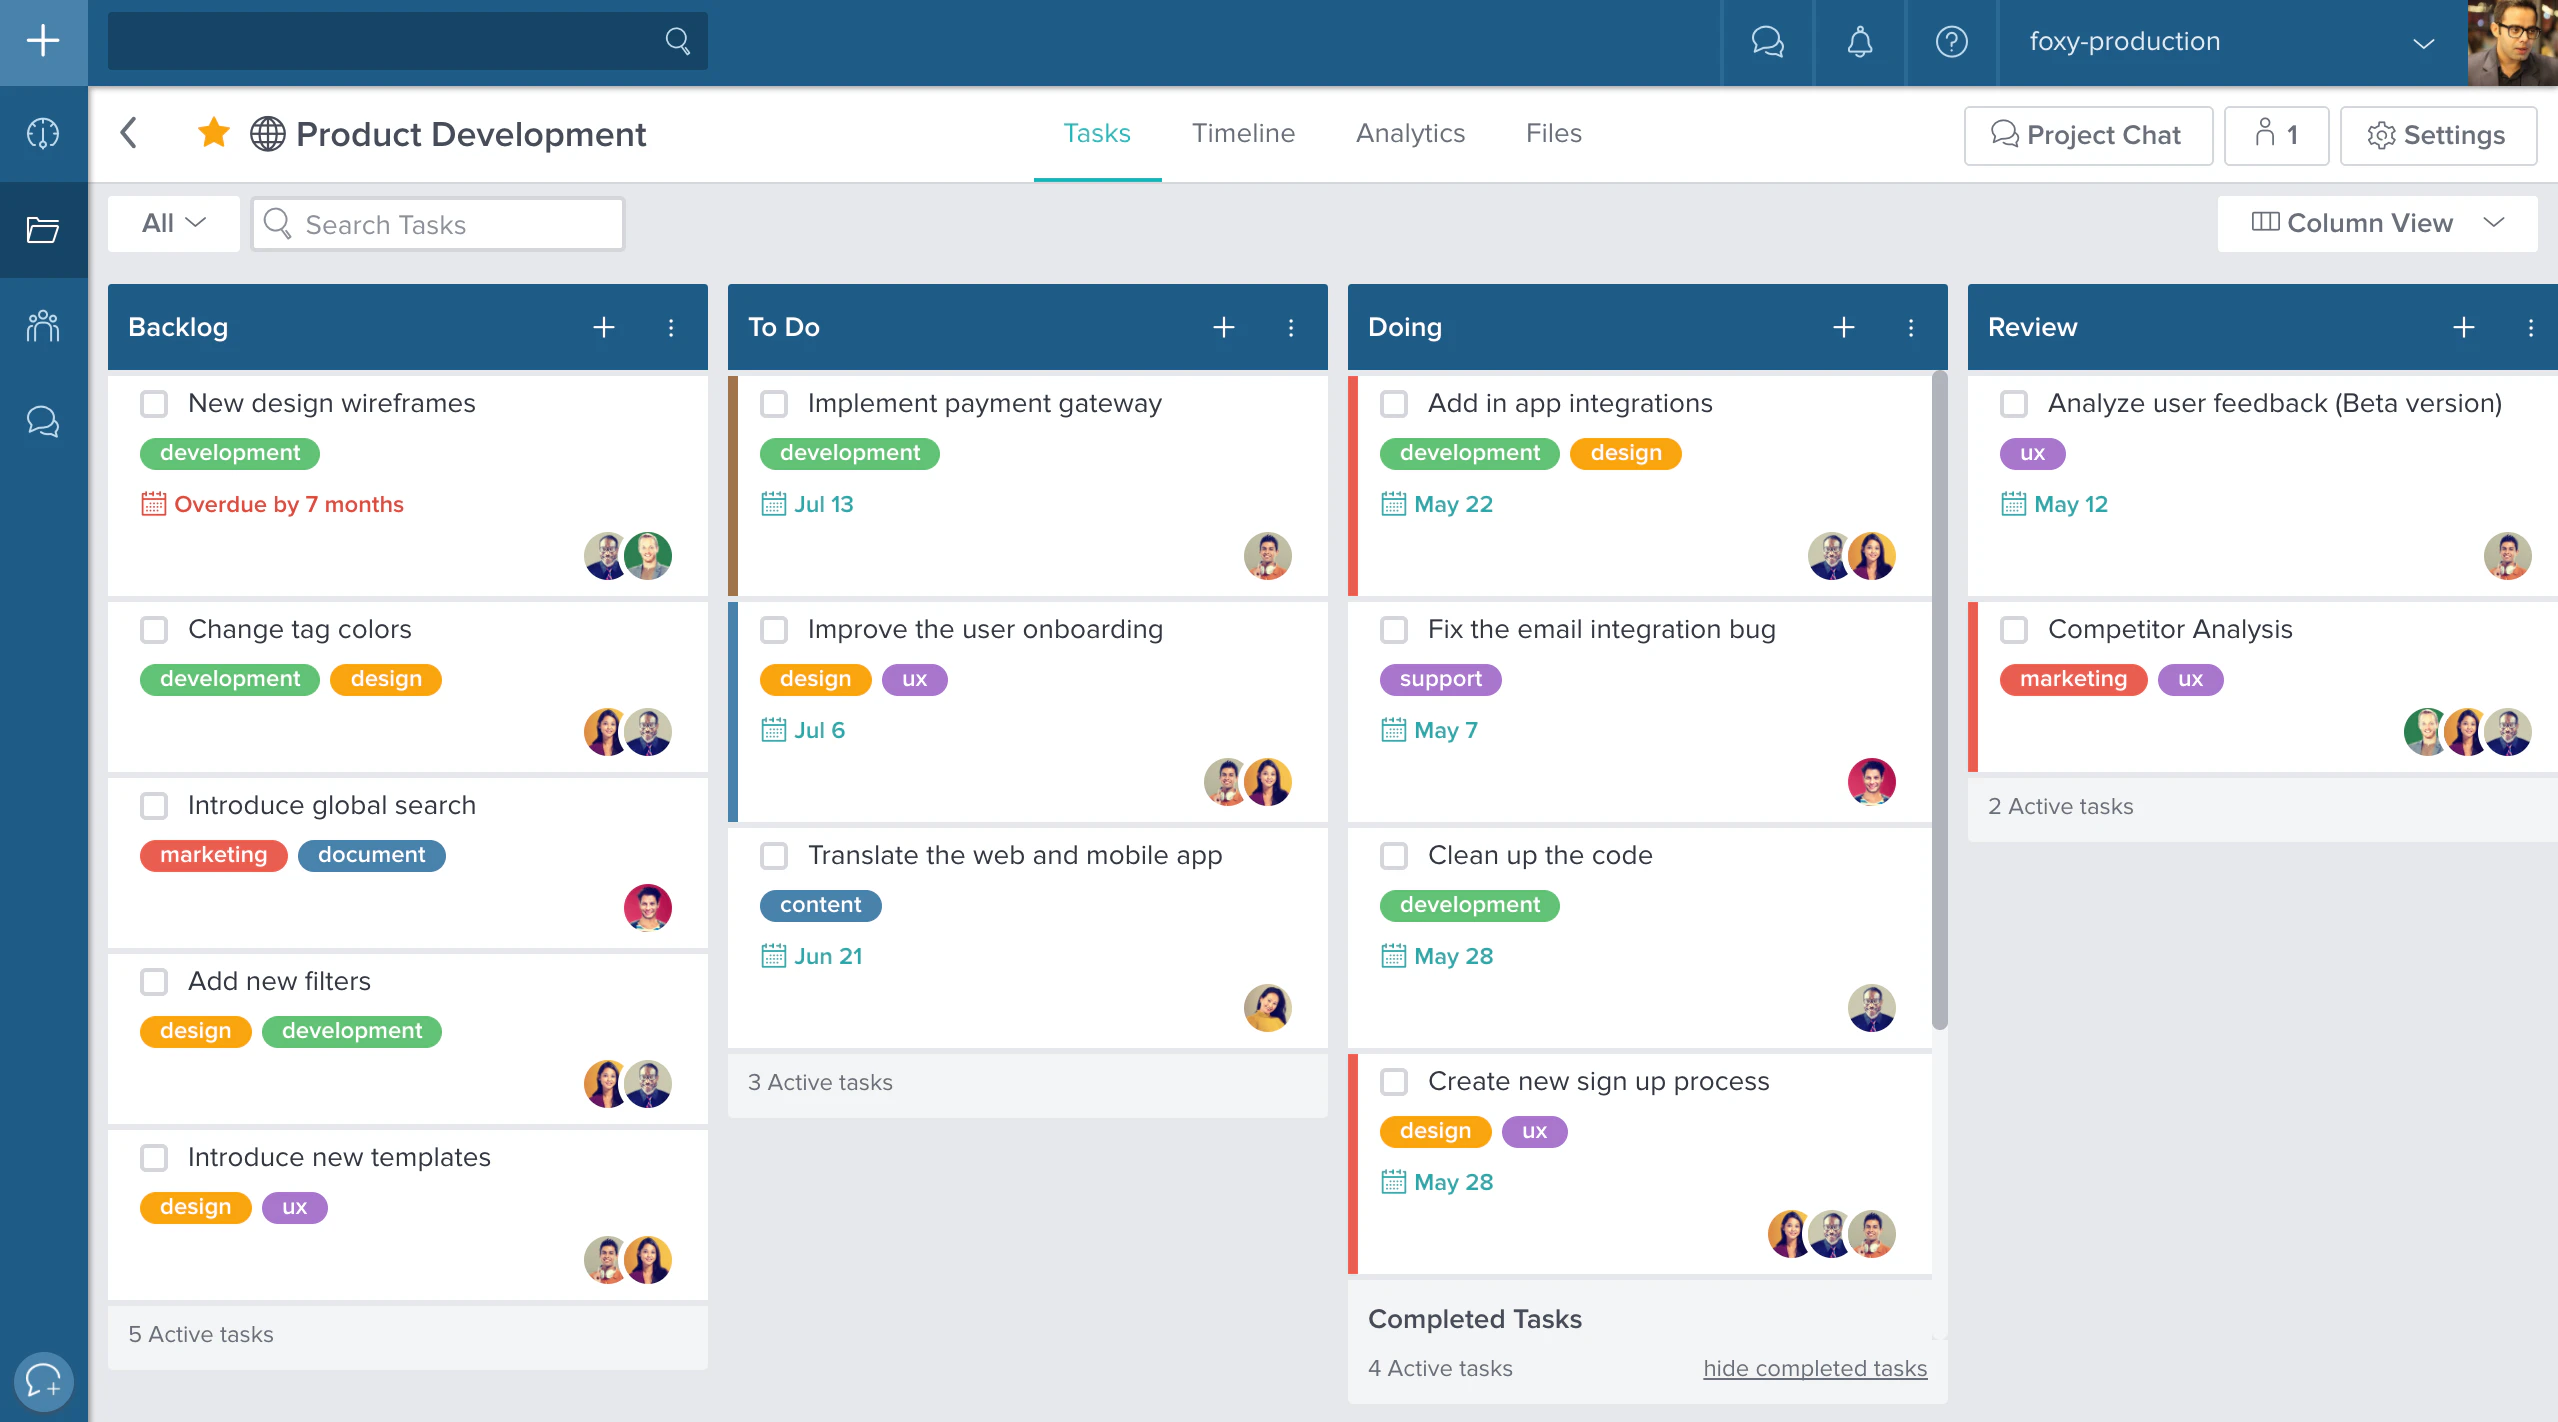Click hide completed tasks link
The width and height of the screenshot is (2558, 1422).
click(x=1815, y=1368)
